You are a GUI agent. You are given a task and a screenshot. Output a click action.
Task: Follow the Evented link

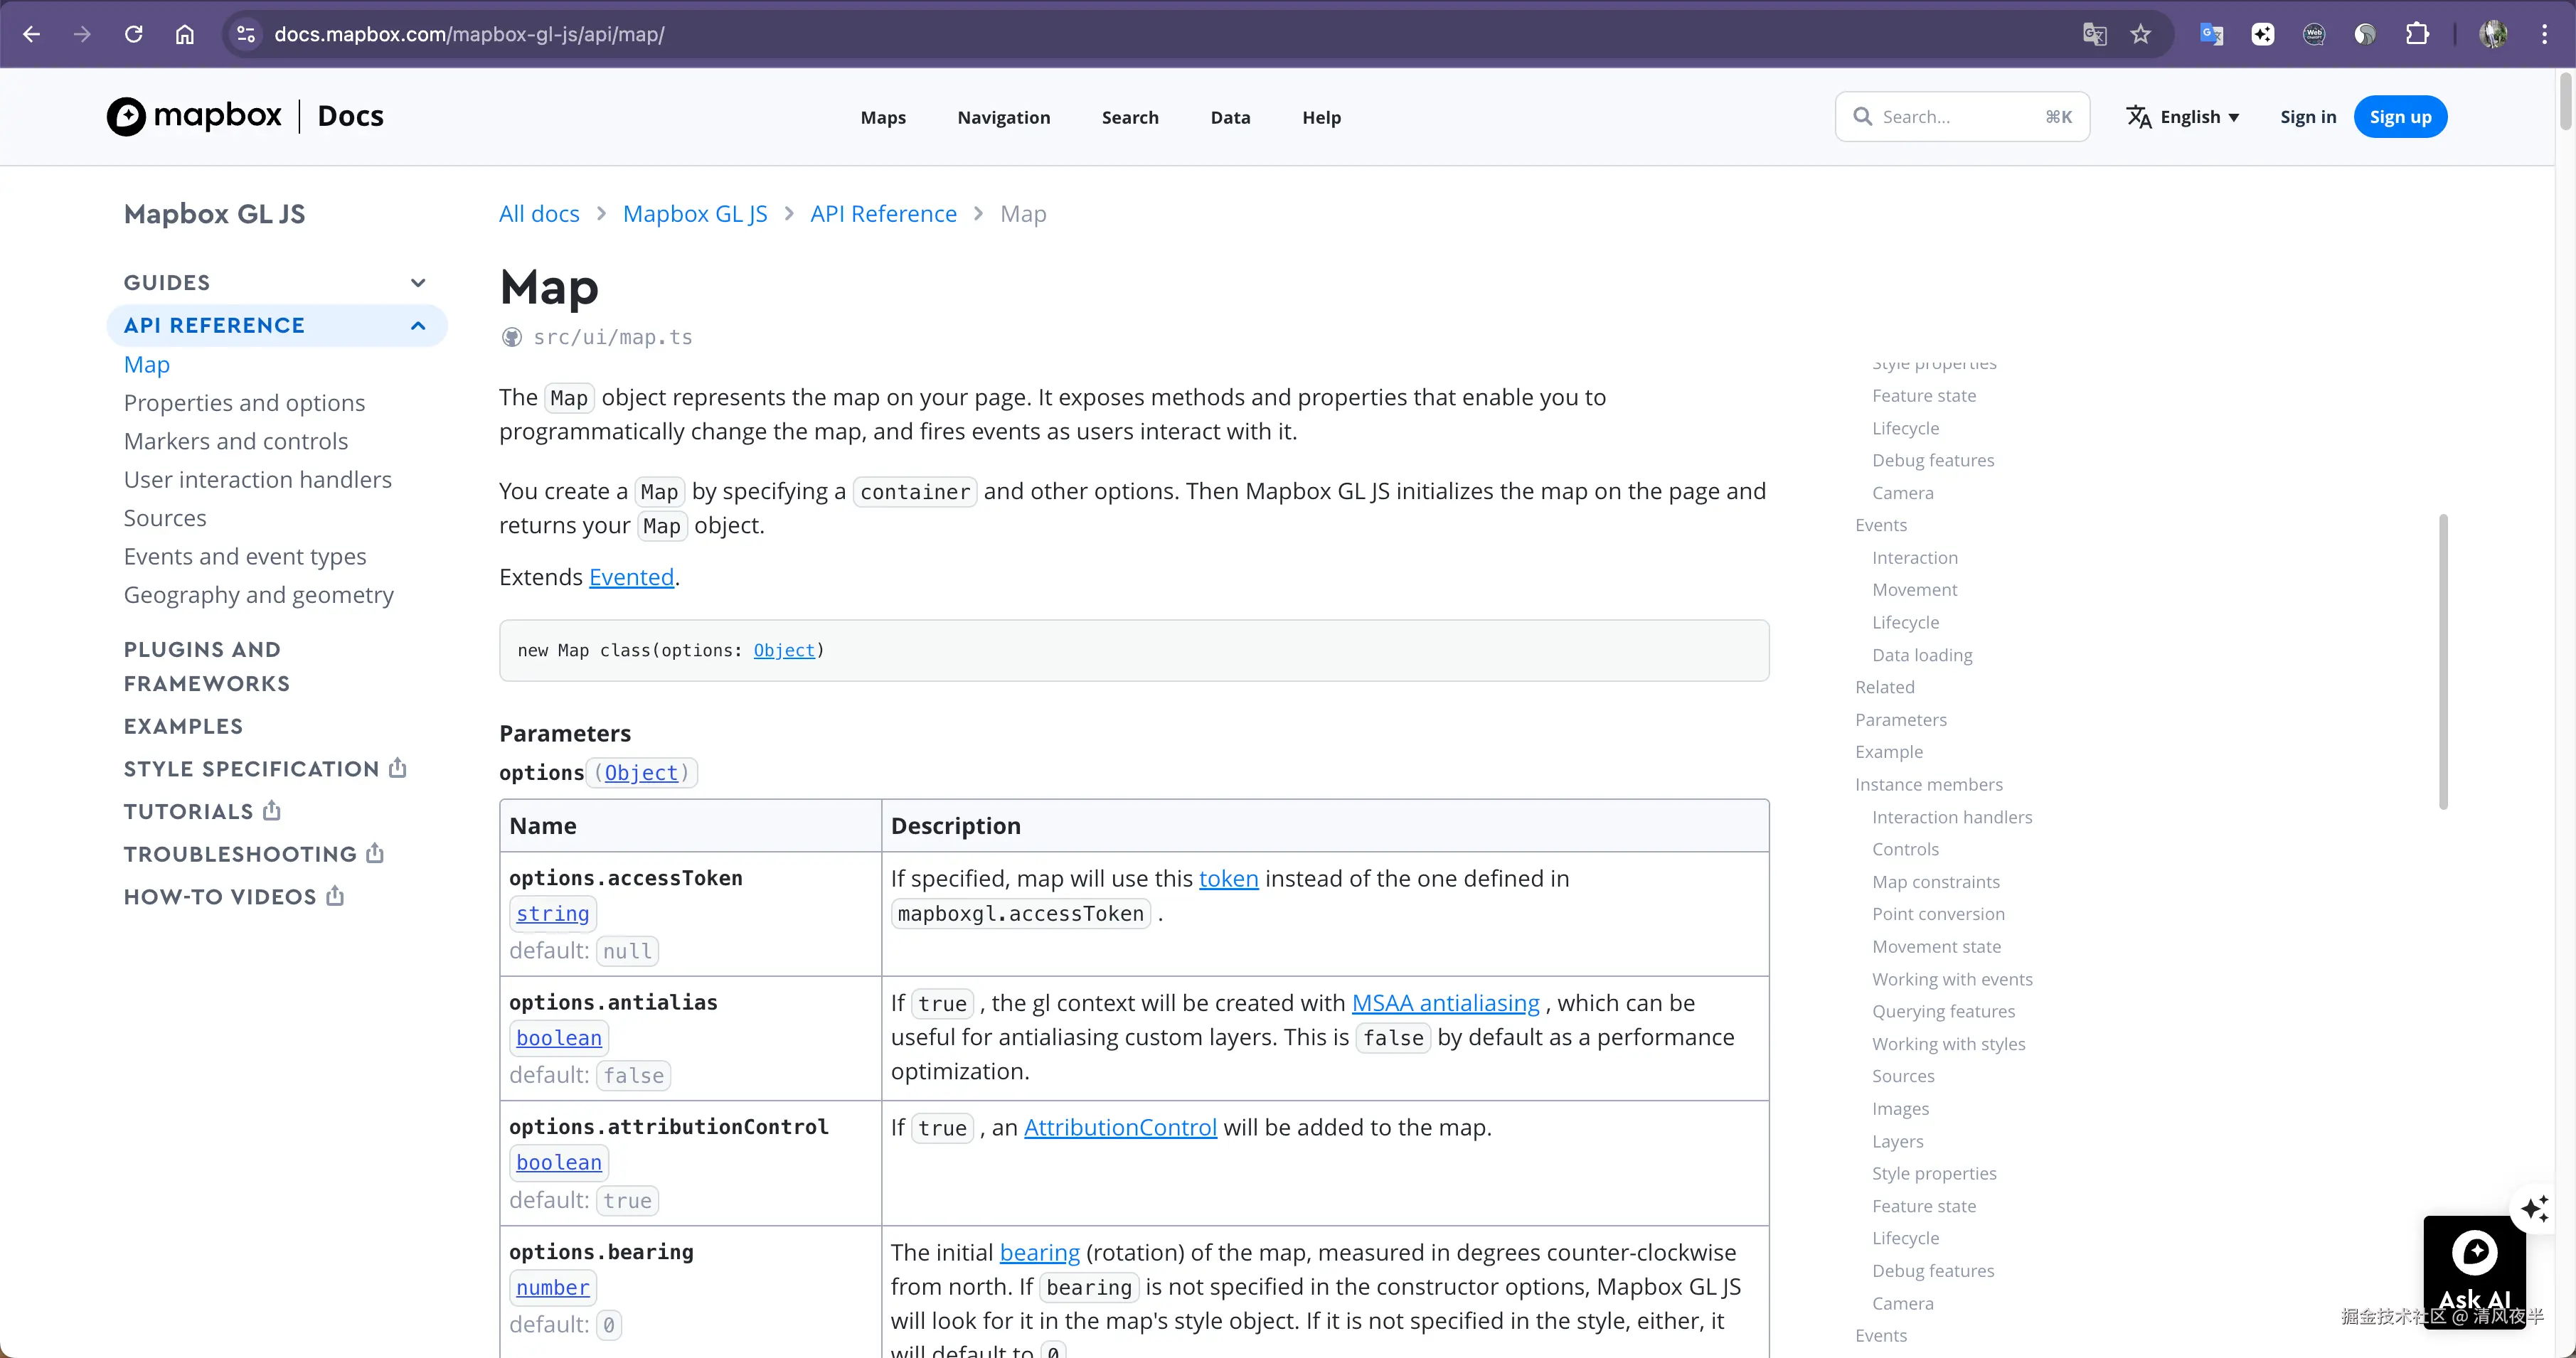(631, 577)
